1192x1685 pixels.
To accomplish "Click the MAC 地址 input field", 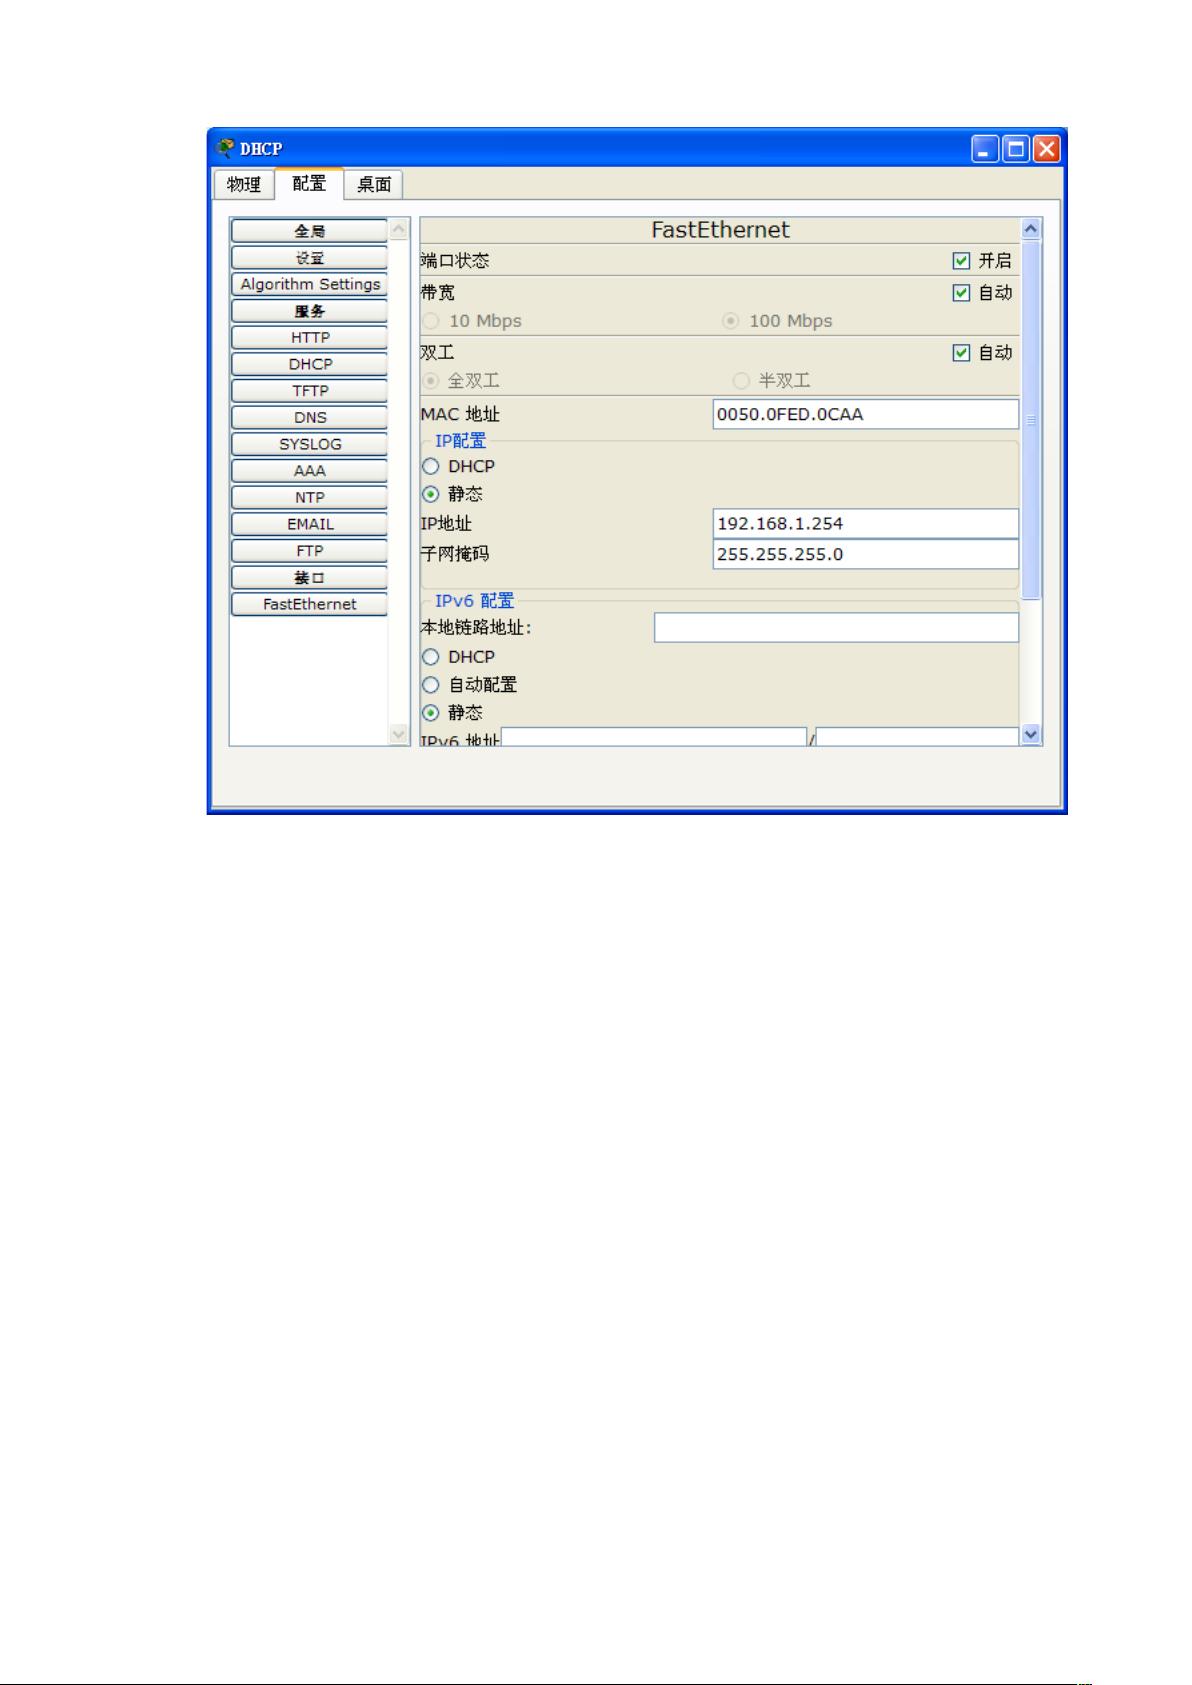I will tap(866, 414).
